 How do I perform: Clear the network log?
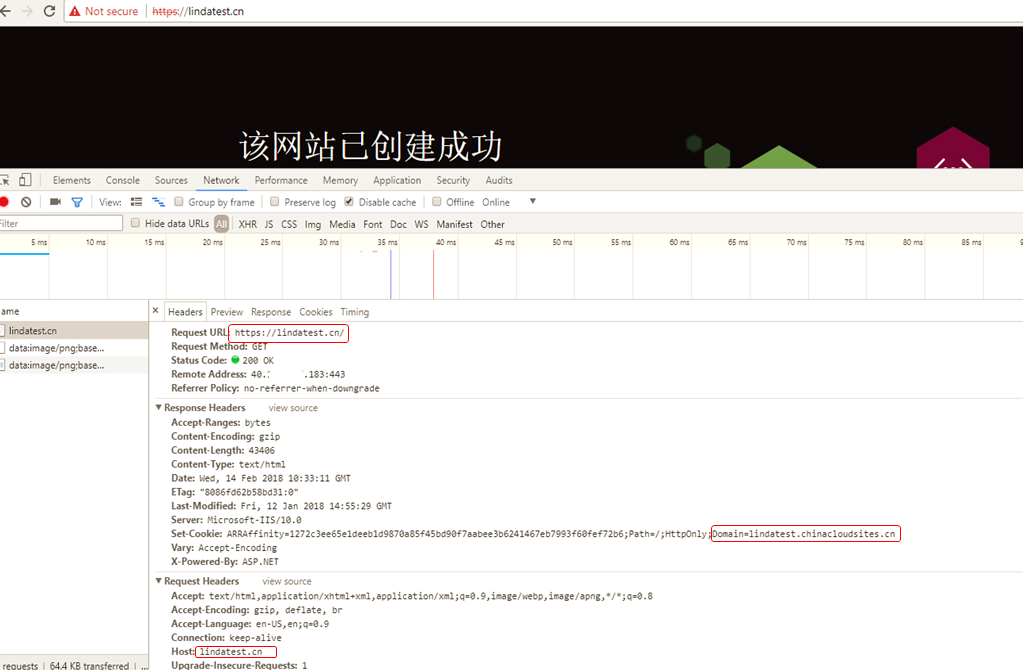coord(27,202)
